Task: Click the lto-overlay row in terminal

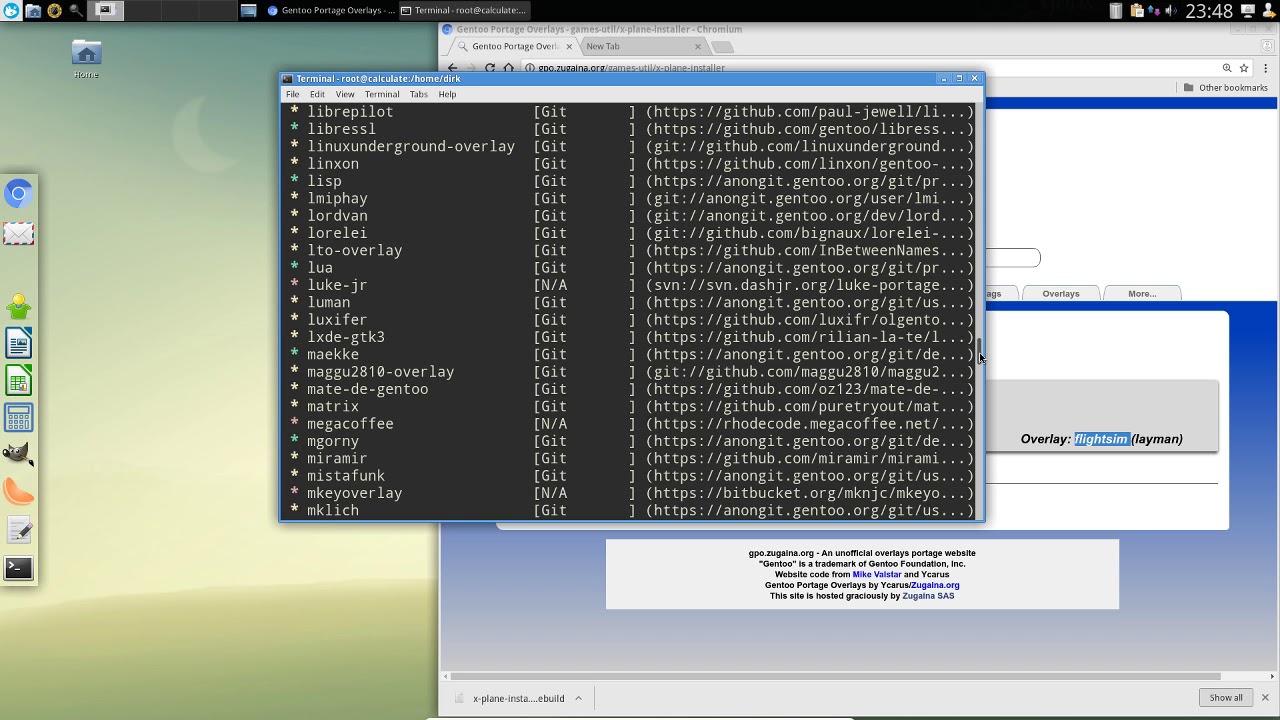Action: (x=631, y=250)
